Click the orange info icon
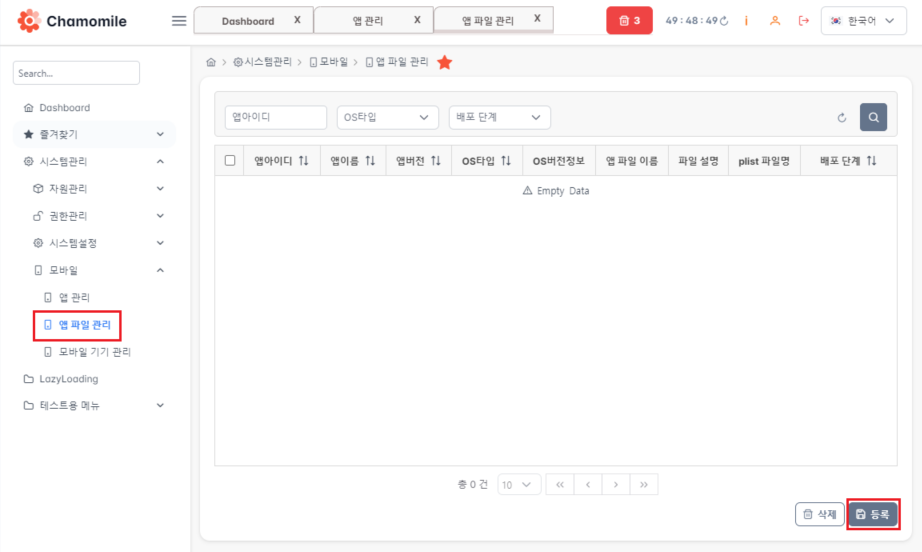This screenshot has width=922, height=552. (747, 21)
